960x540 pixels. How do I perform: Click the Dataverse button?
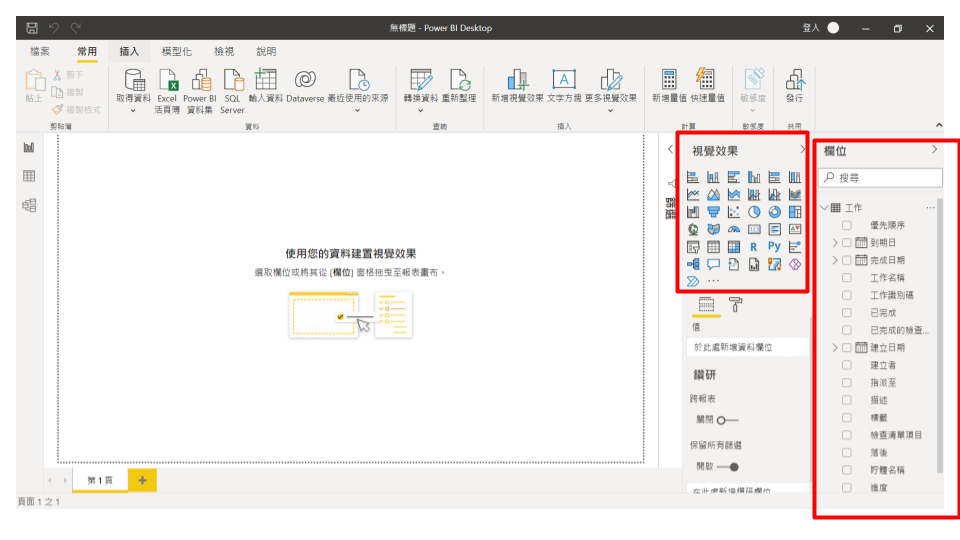pos(305,86)
